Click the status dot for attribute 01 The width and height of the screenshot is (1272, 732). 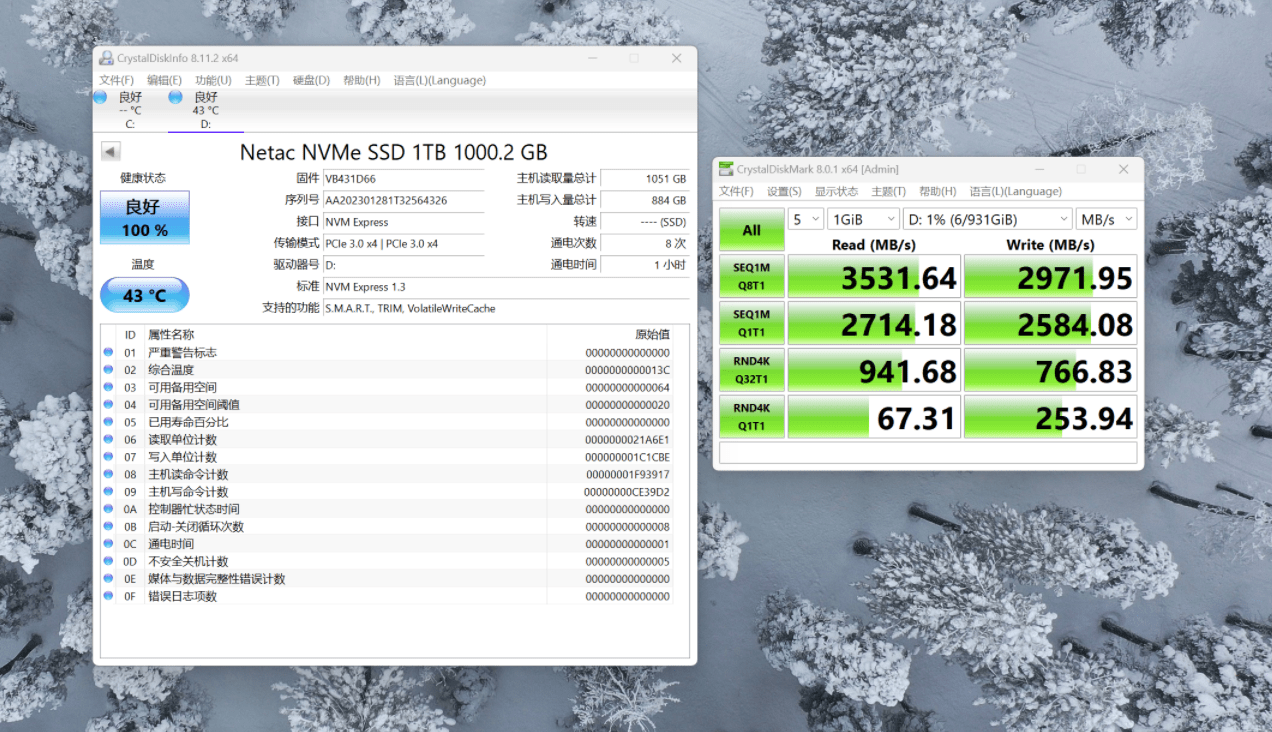[x=108, y=353]
